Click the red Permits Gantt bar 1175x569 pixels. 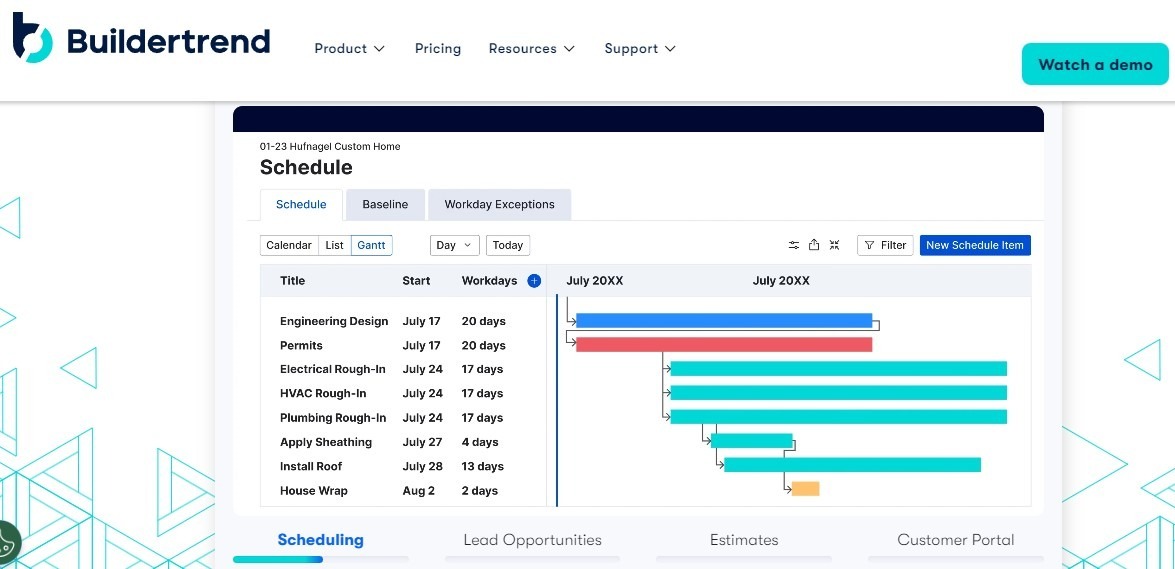point(724,344)
